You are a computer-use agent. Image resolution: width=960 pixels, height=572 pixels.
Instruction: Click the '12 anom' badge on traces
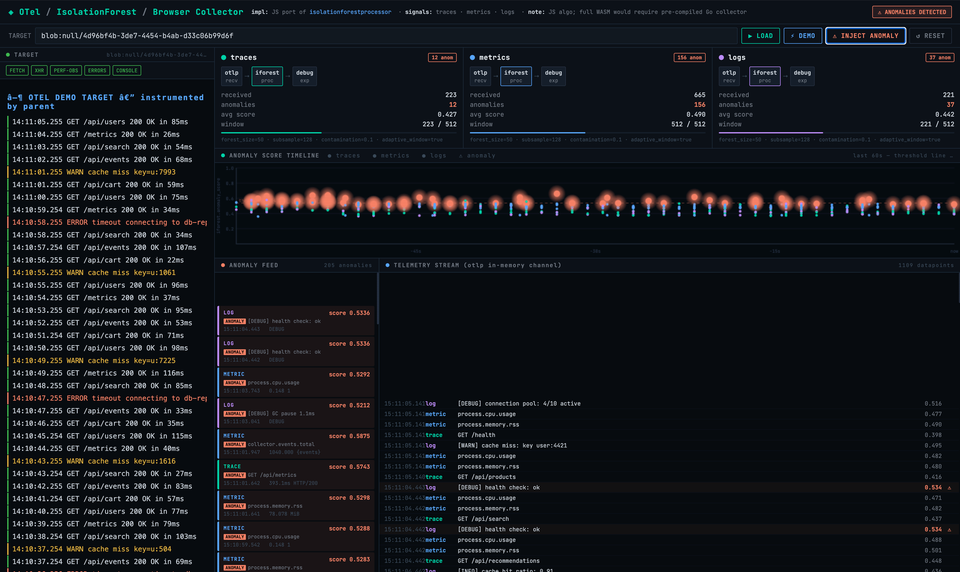click(442, 58)
